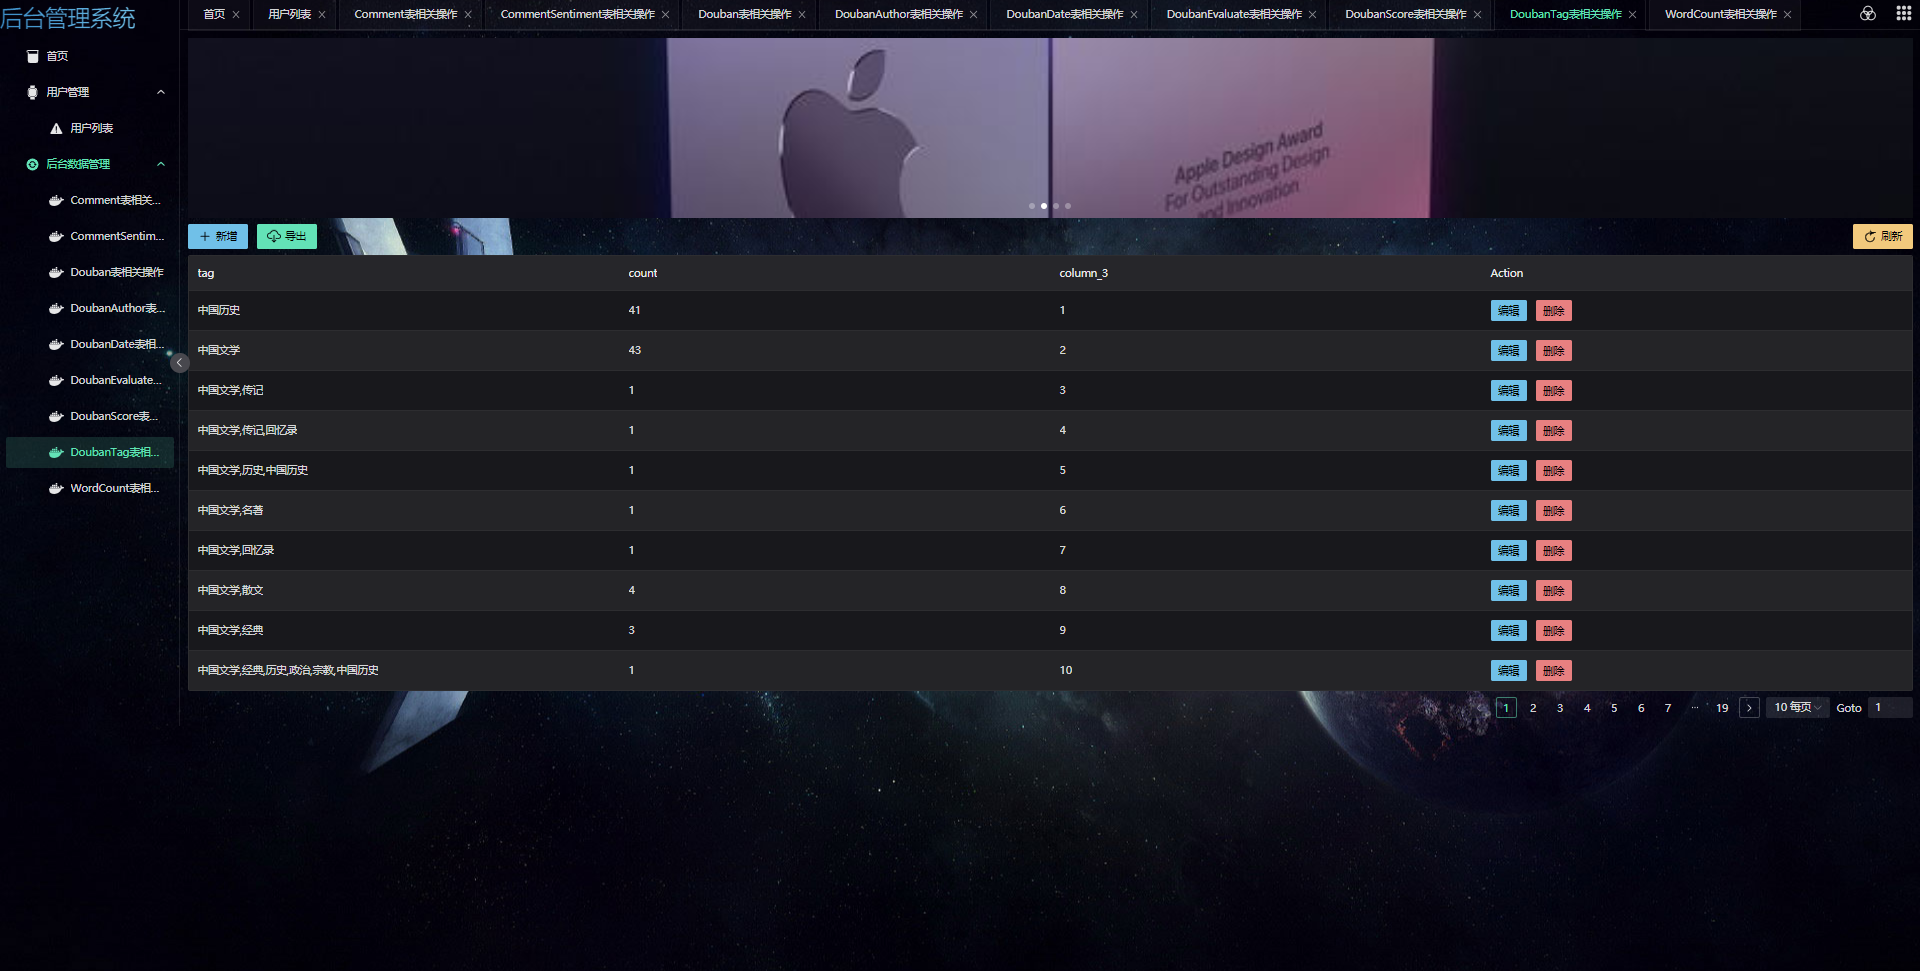Screen dimensions: 1920x971
Task: Delete the 中国文学,经典 row with count 3
Action: (x=1553, y=631)
